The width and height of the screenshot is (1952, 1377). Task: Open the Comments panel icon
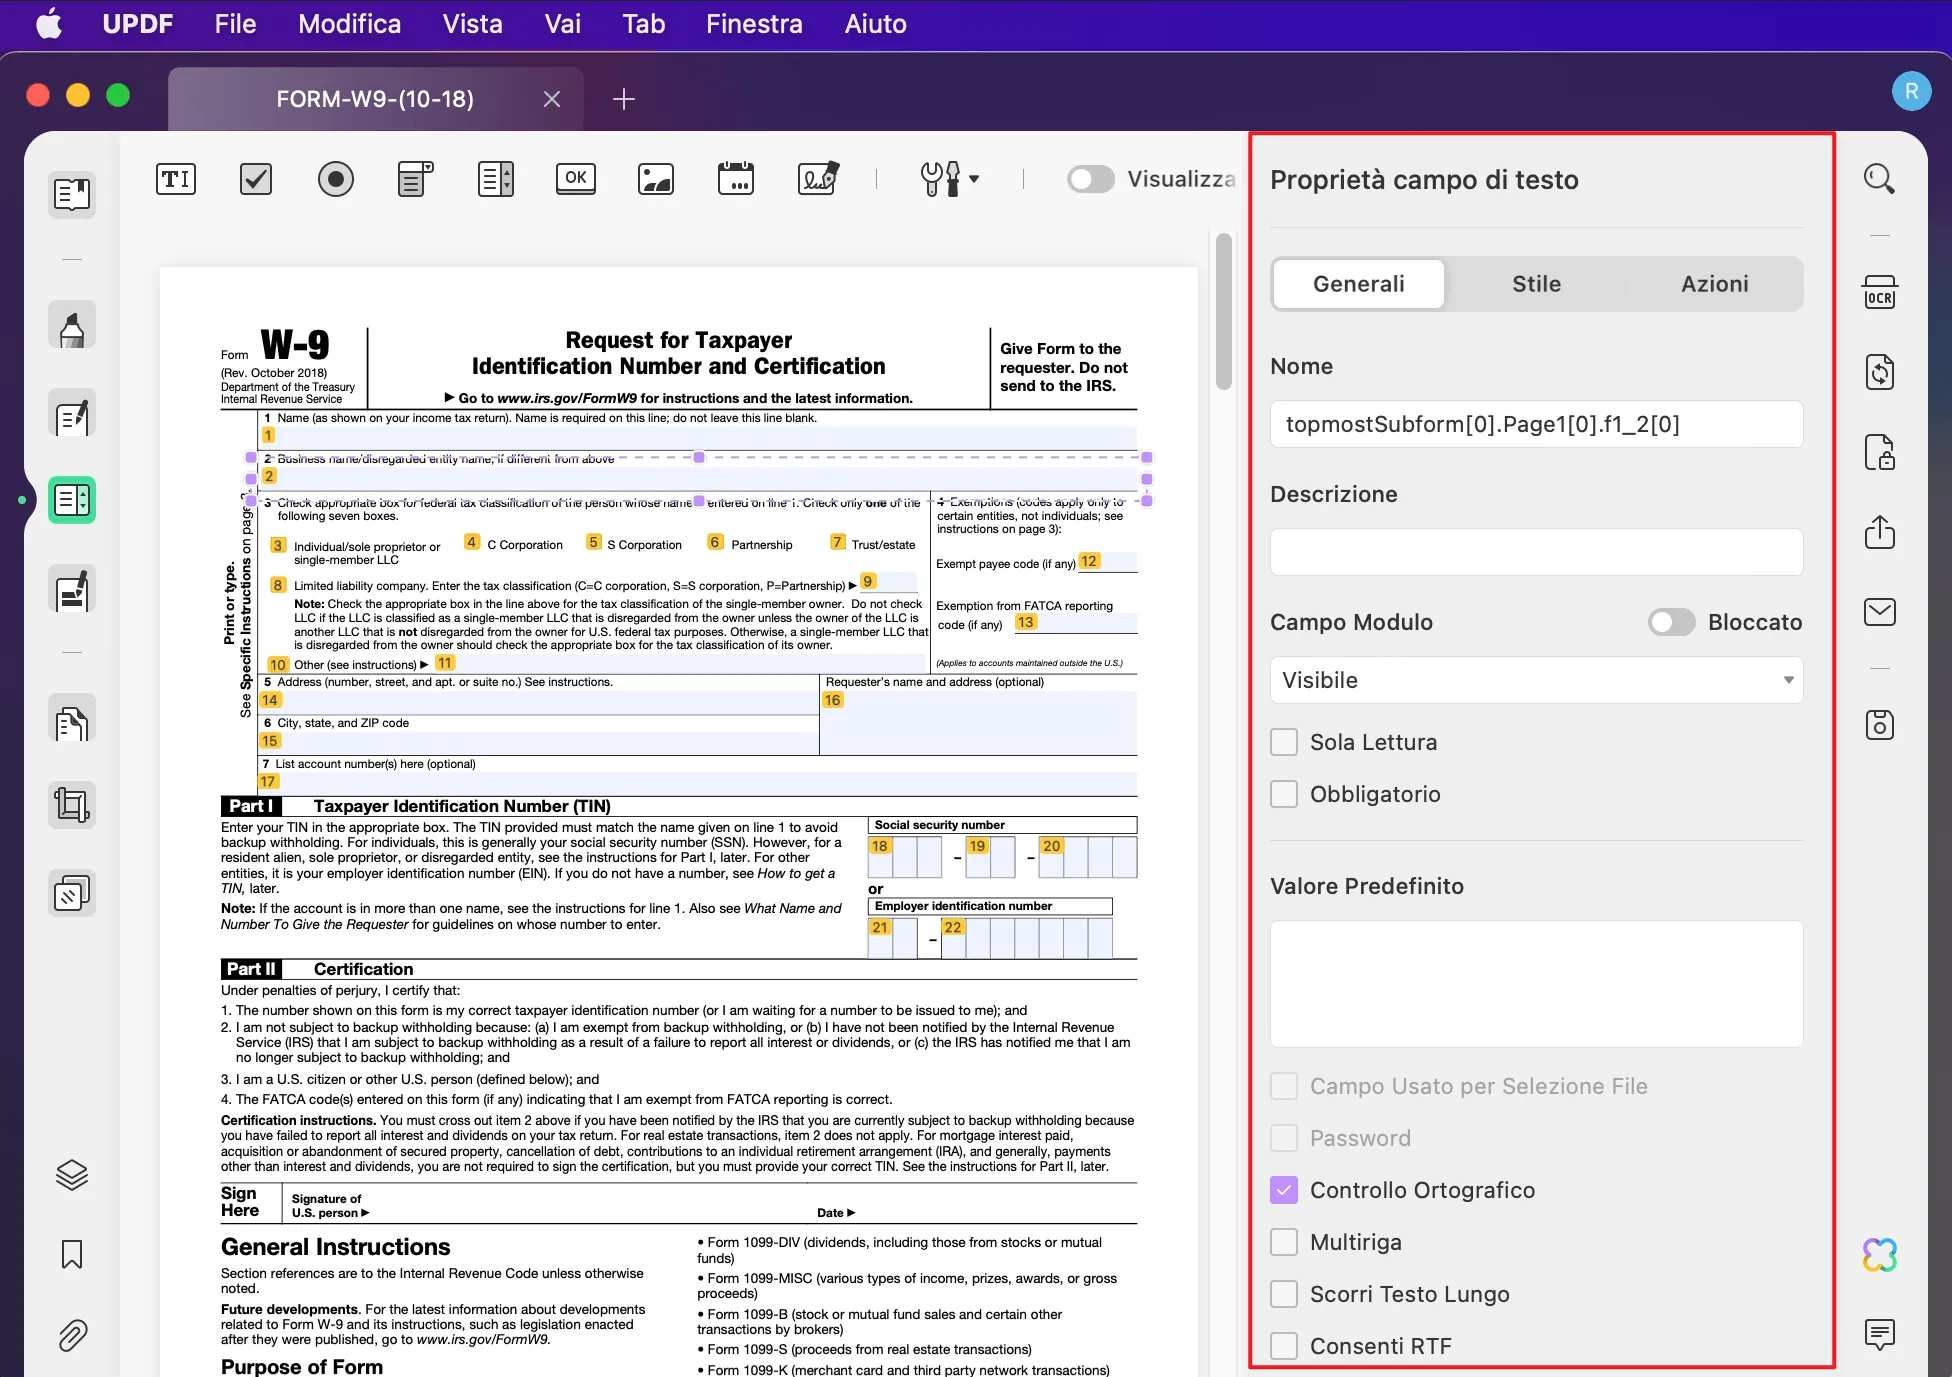pyautogui.click(x=1880, y=1335)
